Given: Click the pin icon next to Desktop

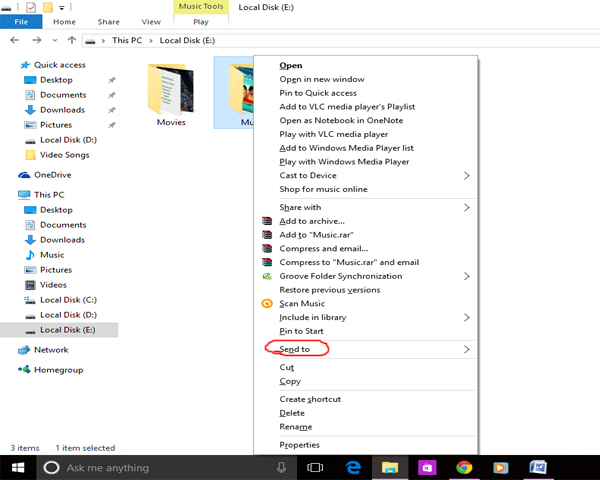Looking at the screenshot, I should [112, 80].
